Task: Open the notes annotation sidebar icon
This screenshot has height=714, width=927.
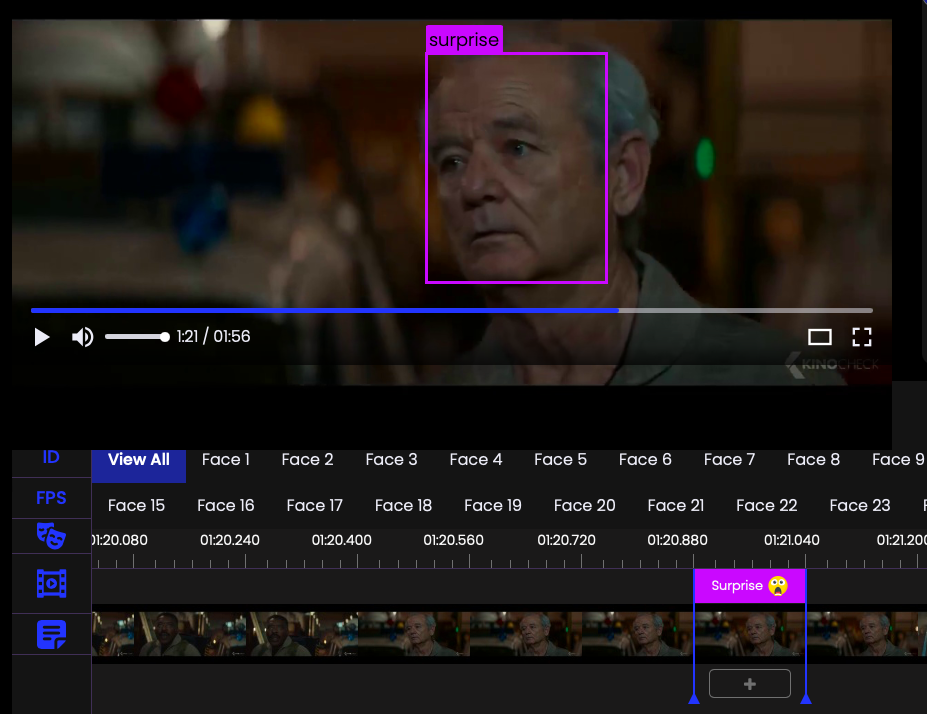Action: (51, 634)
